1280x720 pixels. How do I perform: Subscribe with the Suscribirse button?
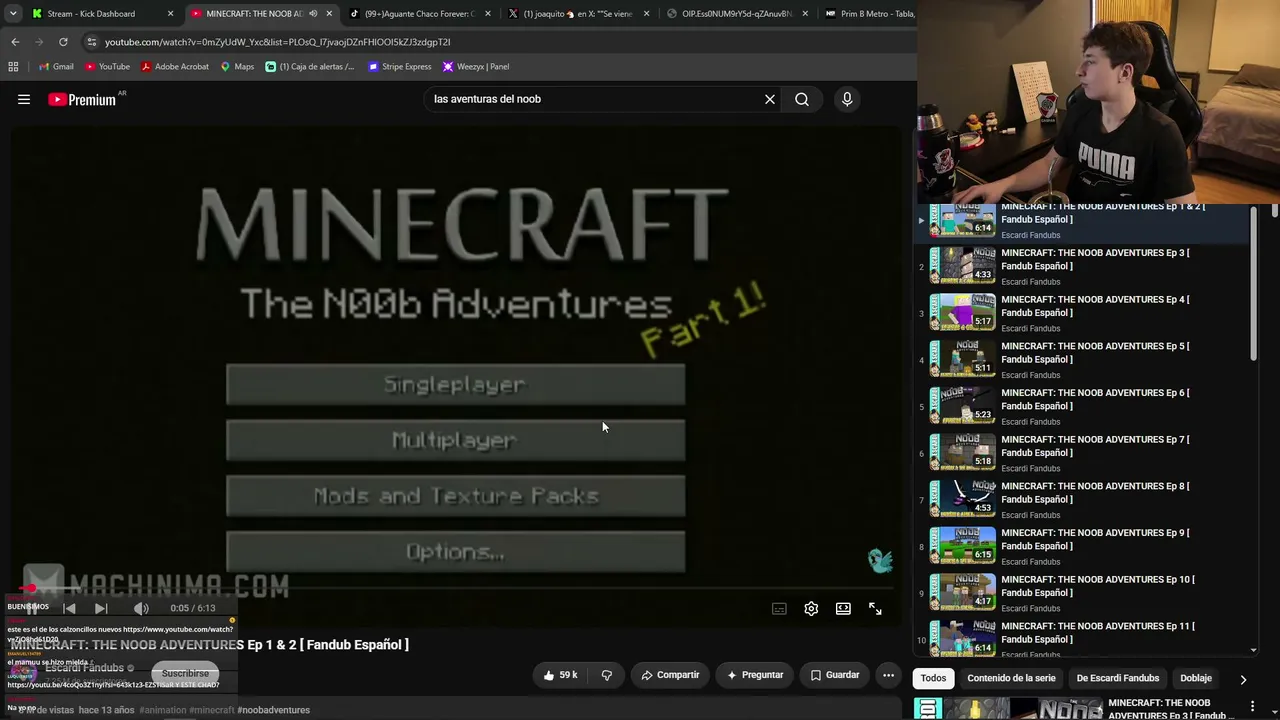coord(185,673)
